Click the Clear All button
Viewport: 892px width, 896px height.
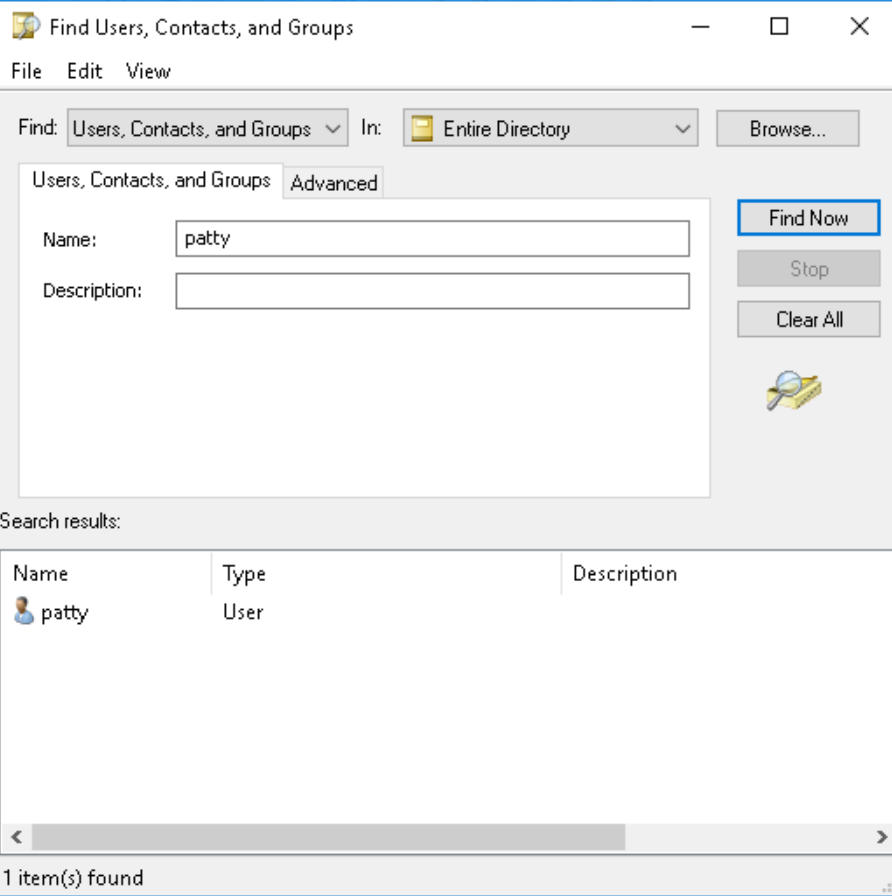point(809,319)
